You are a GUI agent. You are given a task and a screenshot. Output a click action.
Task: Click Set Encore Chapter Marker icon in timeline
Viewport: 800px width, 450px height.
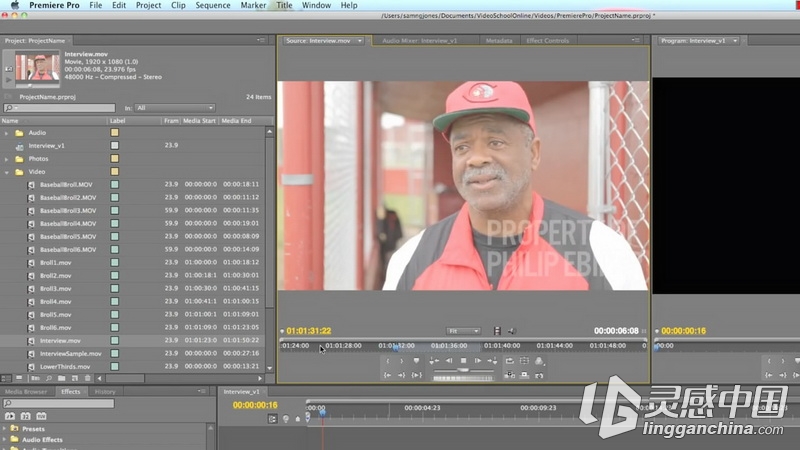pyautogui.click(x=286, y=419)
